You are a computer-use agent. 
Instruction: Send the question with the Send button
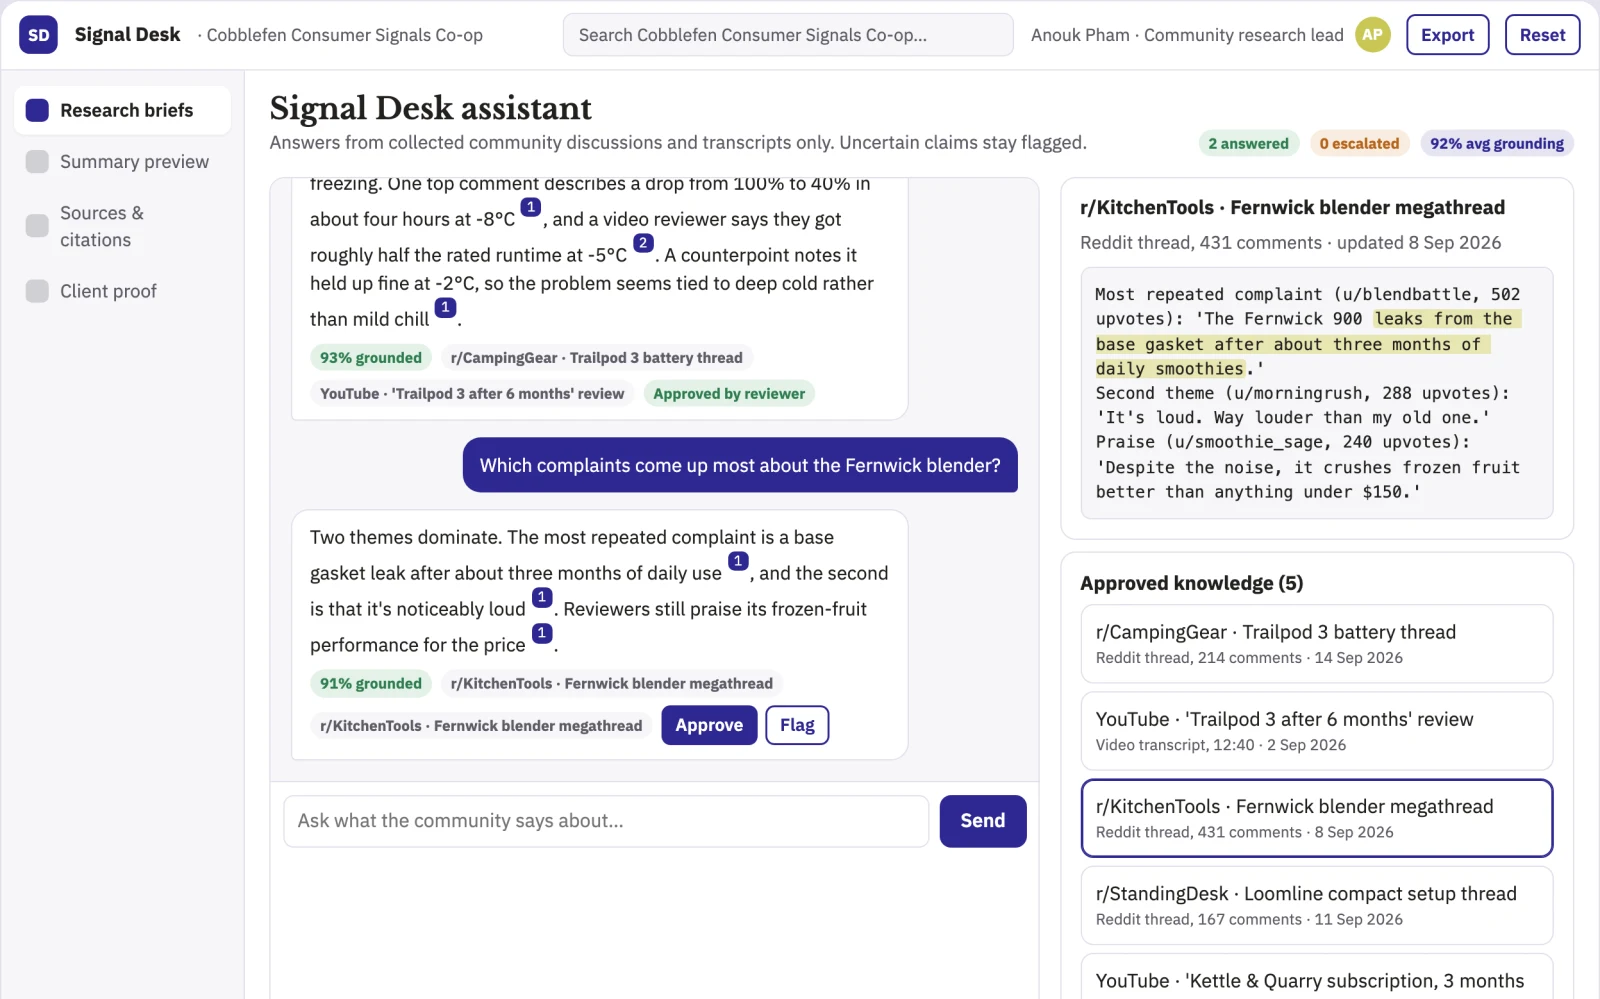(983, 821)
